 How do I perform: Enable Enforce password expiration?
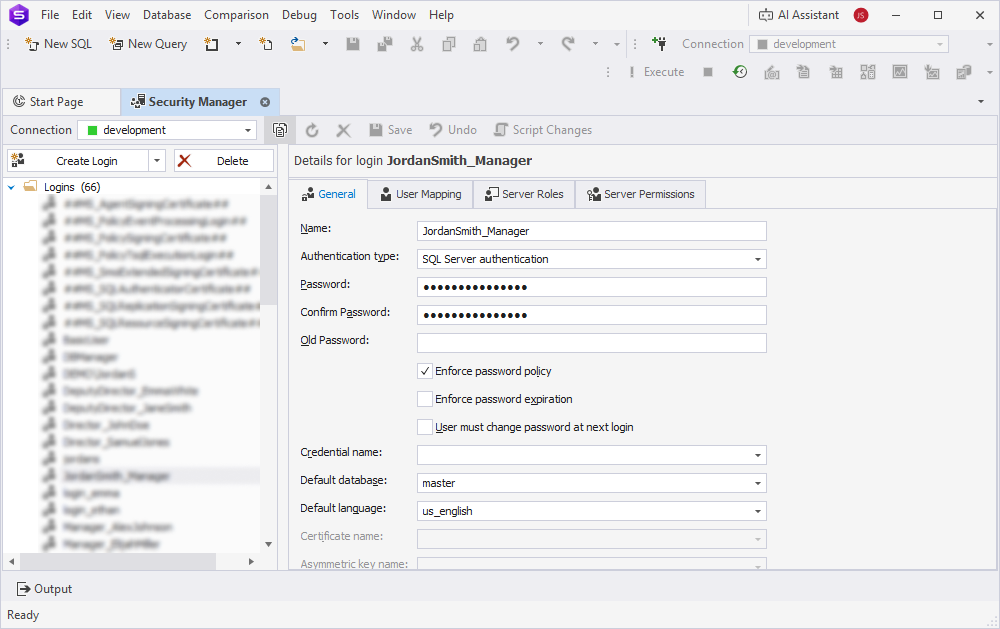click(424, 399)
